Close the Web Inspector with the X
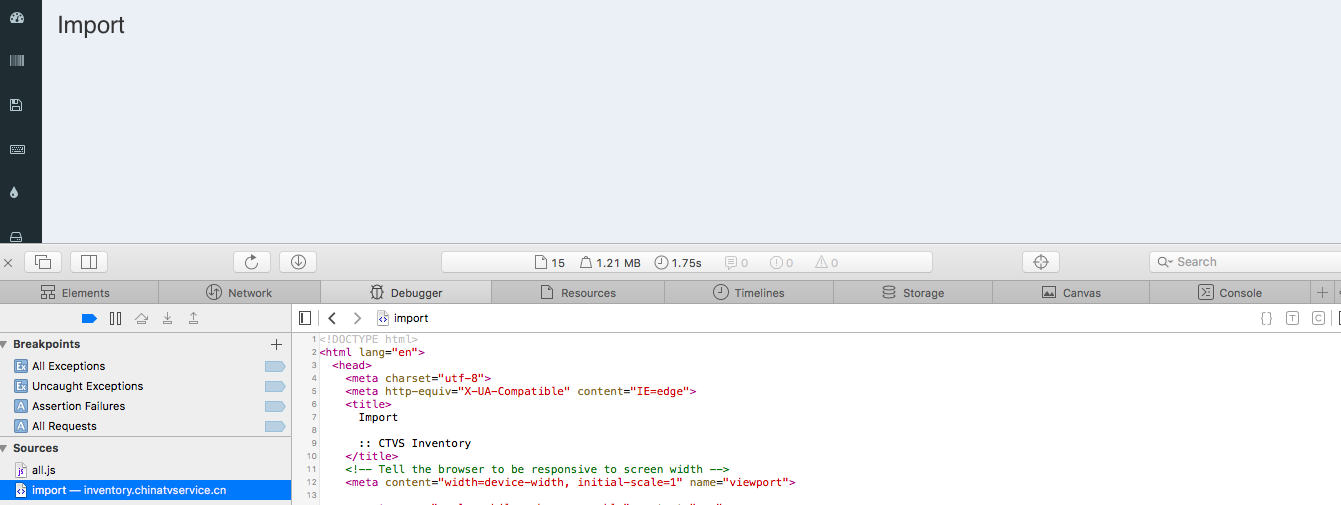The height and width of the screenshot is (505, 1341). [8, 263]
